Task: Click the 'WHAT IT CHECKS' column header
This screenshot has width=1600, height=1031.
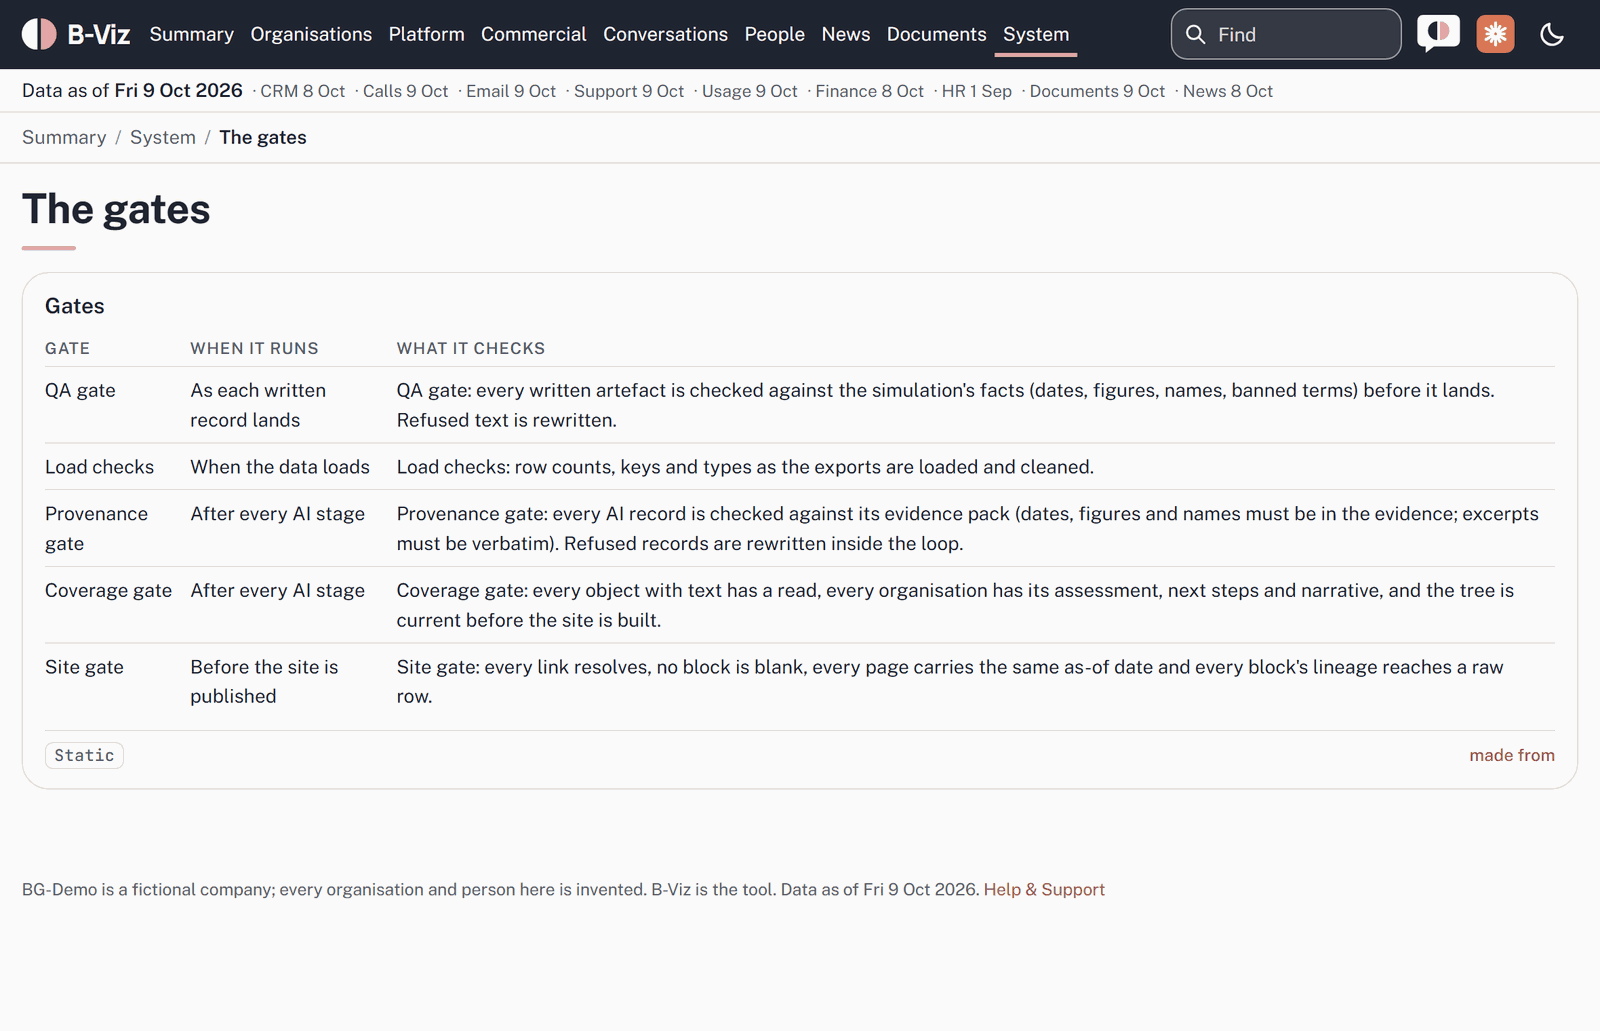Action: (x=471, y=348)
